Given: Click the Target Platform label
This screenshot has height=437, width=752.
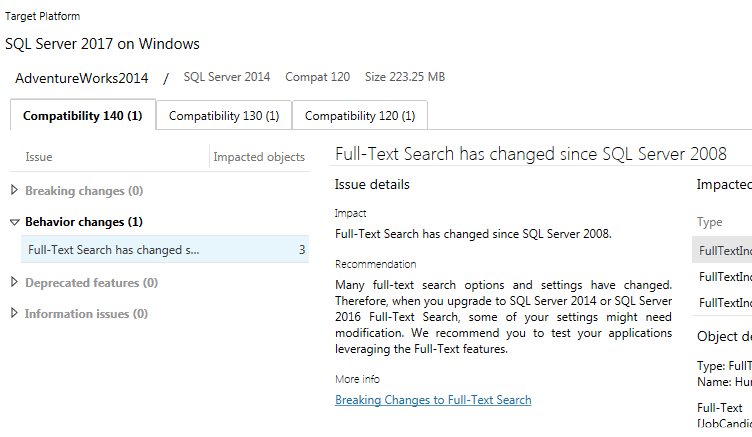Looking at the screenshot, I should coord(43,16).
